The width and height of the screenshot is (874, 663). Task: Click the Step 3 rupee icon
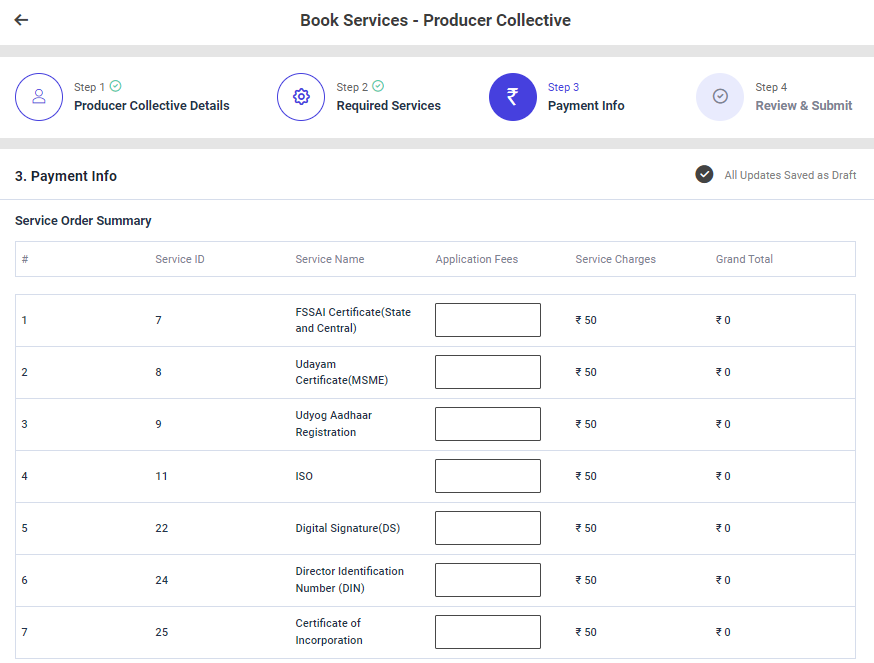click(513, 97)
